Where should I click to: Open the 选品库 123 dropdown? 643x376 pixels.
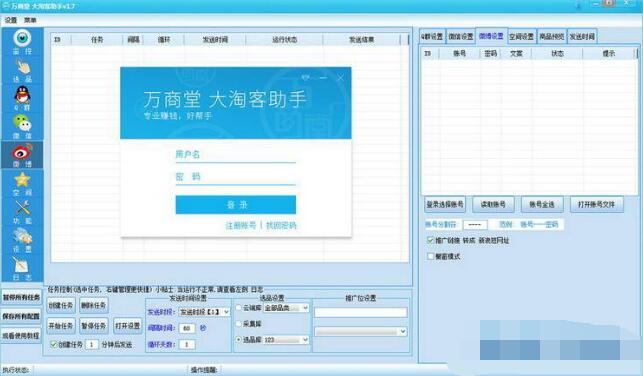tap(286, 340)
